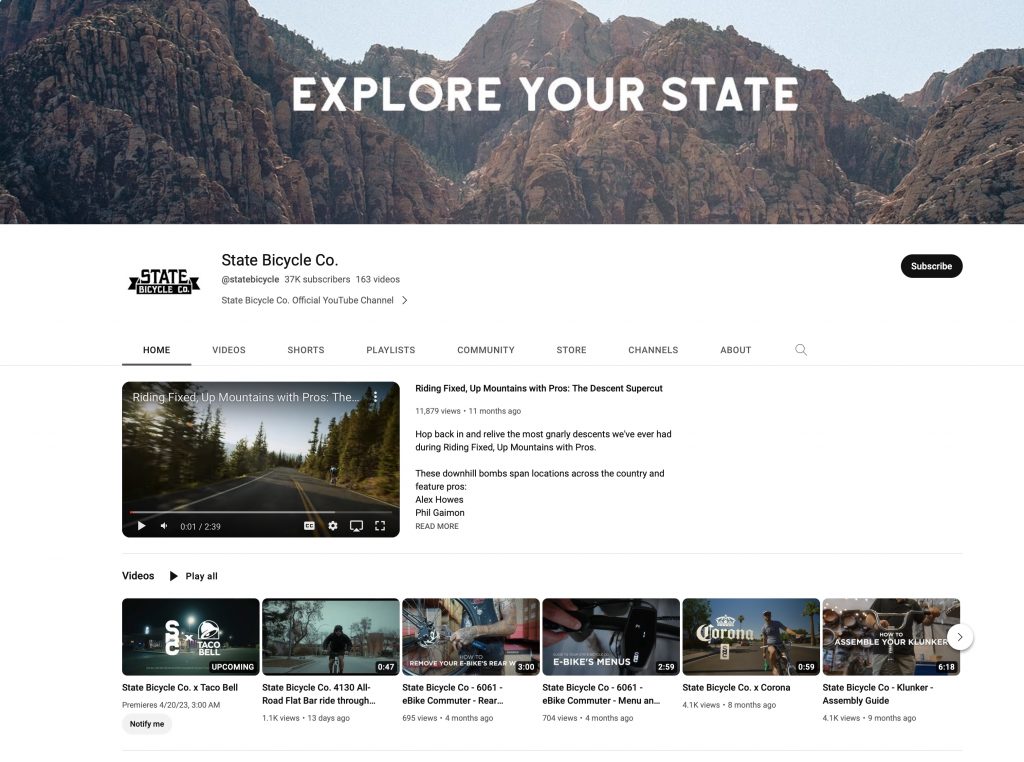1024x762 pixels.
Task: Click the AirPlay cast icon
Action: [356, 526]
